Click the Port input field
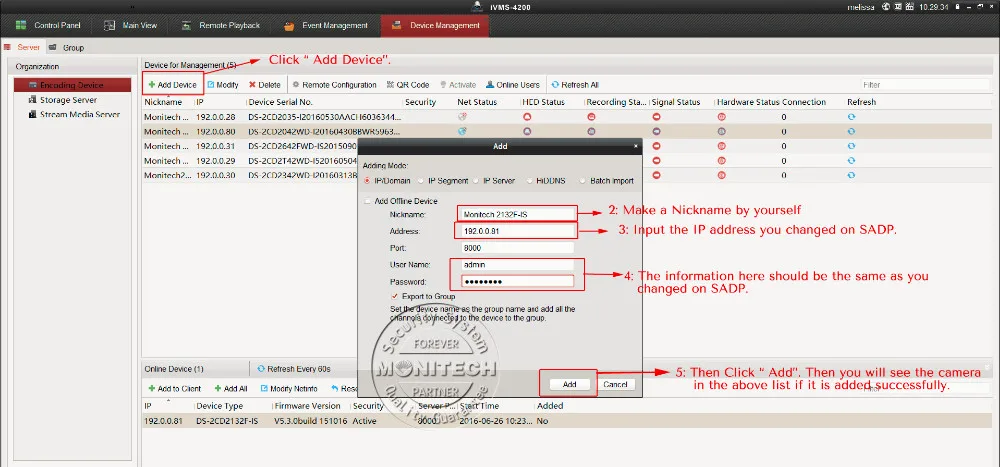1000x467 pixels. (x=517, y=248)
